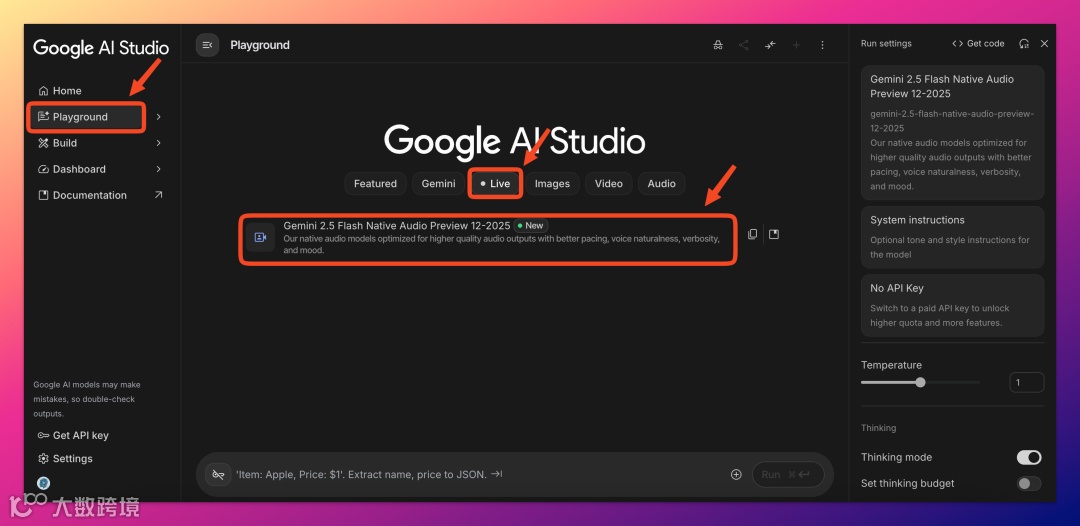Expand the Playground submenu chevron
The width and height of the screenshot is (1080, 526).
pyautogui.click(x=158, y=117)
